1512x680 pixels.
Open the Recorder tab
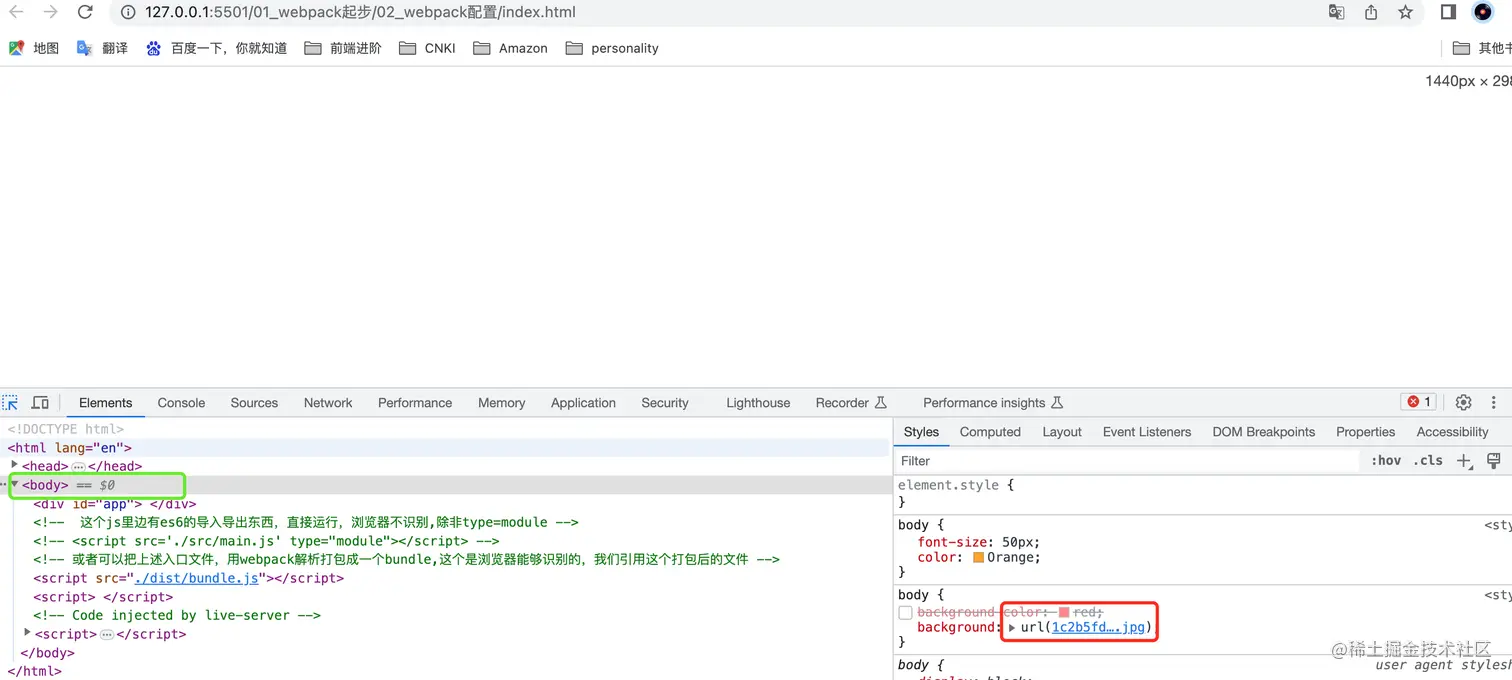(x=851, y=403)
